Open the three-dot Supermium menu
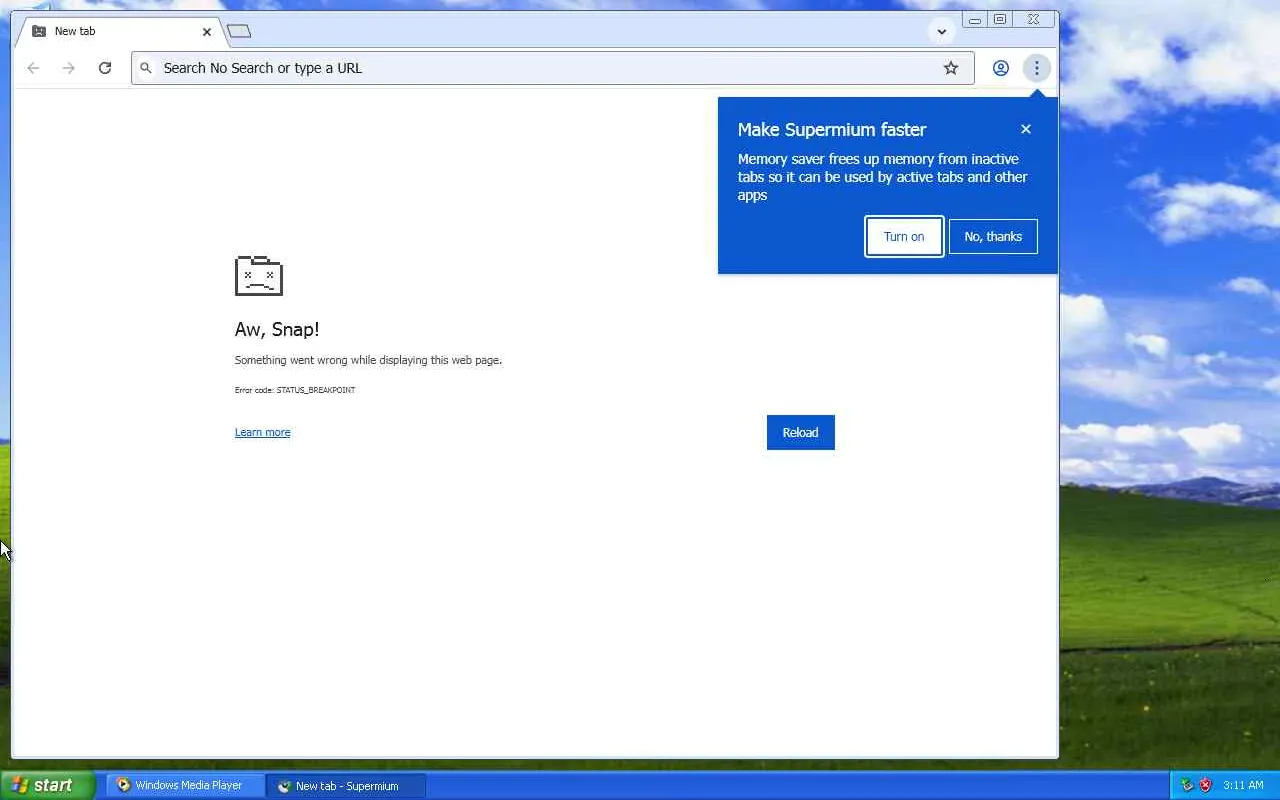 [1037, 68]
